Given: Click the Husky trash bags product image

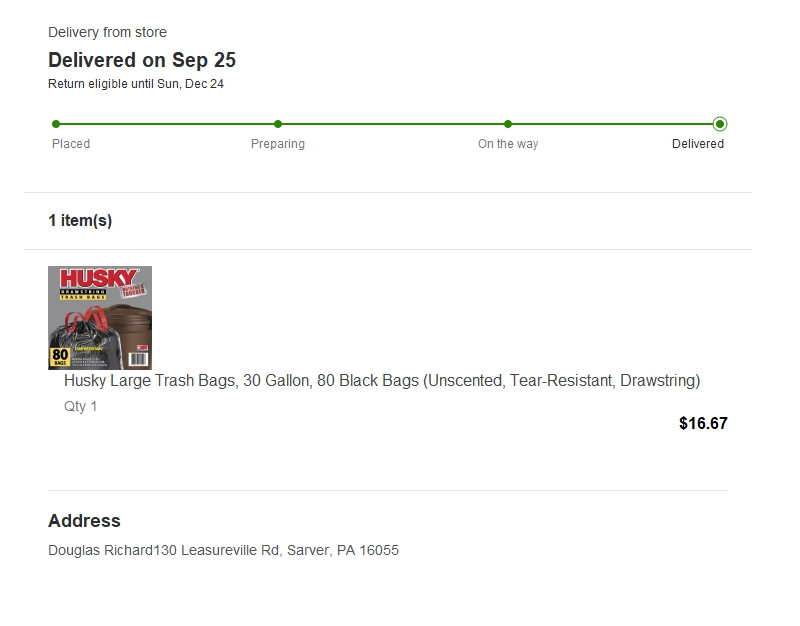Looking at the screenshot, I should point(100,318).
